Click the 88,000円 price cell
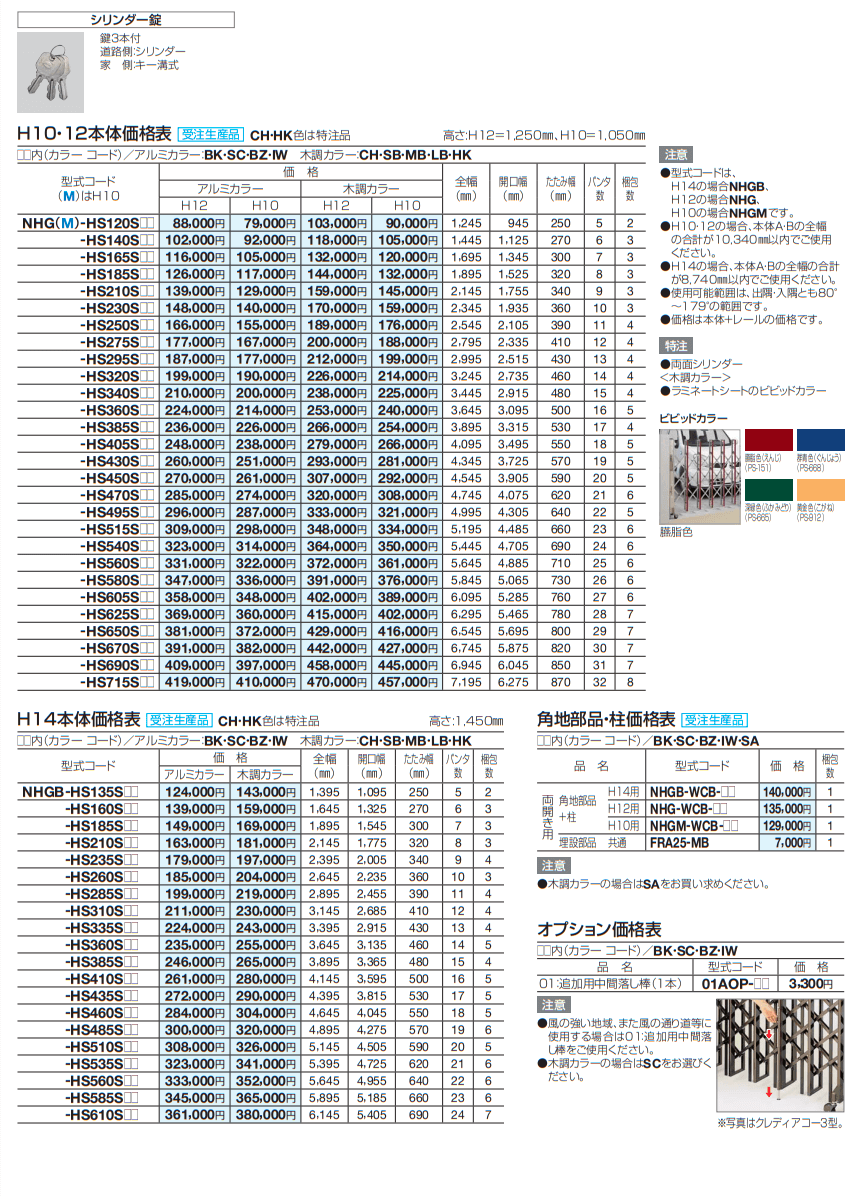Viewport: 857px width, 1196px height. tap(194, 223)
